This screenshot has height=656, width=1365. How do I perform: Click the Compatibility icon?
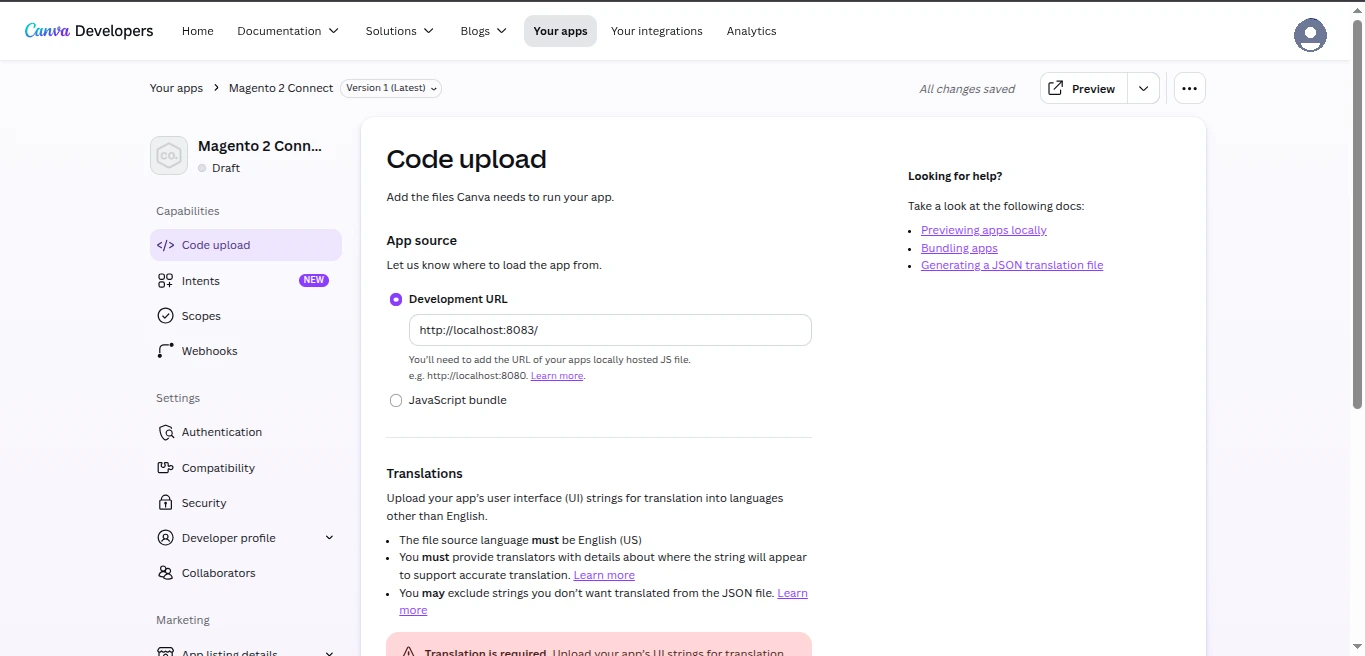coord(166,468)
